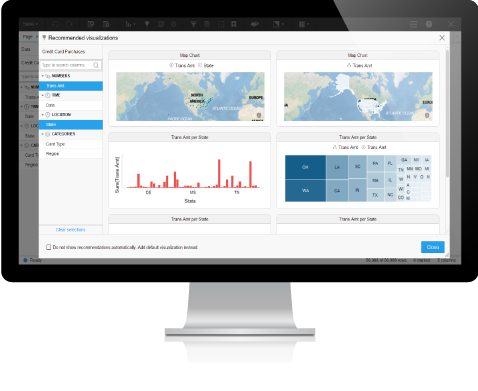The height and width of the screenshot is (391, 478).
Task: Open the bar chart visualization type dropdown
Action: click(x=130, y=24)
